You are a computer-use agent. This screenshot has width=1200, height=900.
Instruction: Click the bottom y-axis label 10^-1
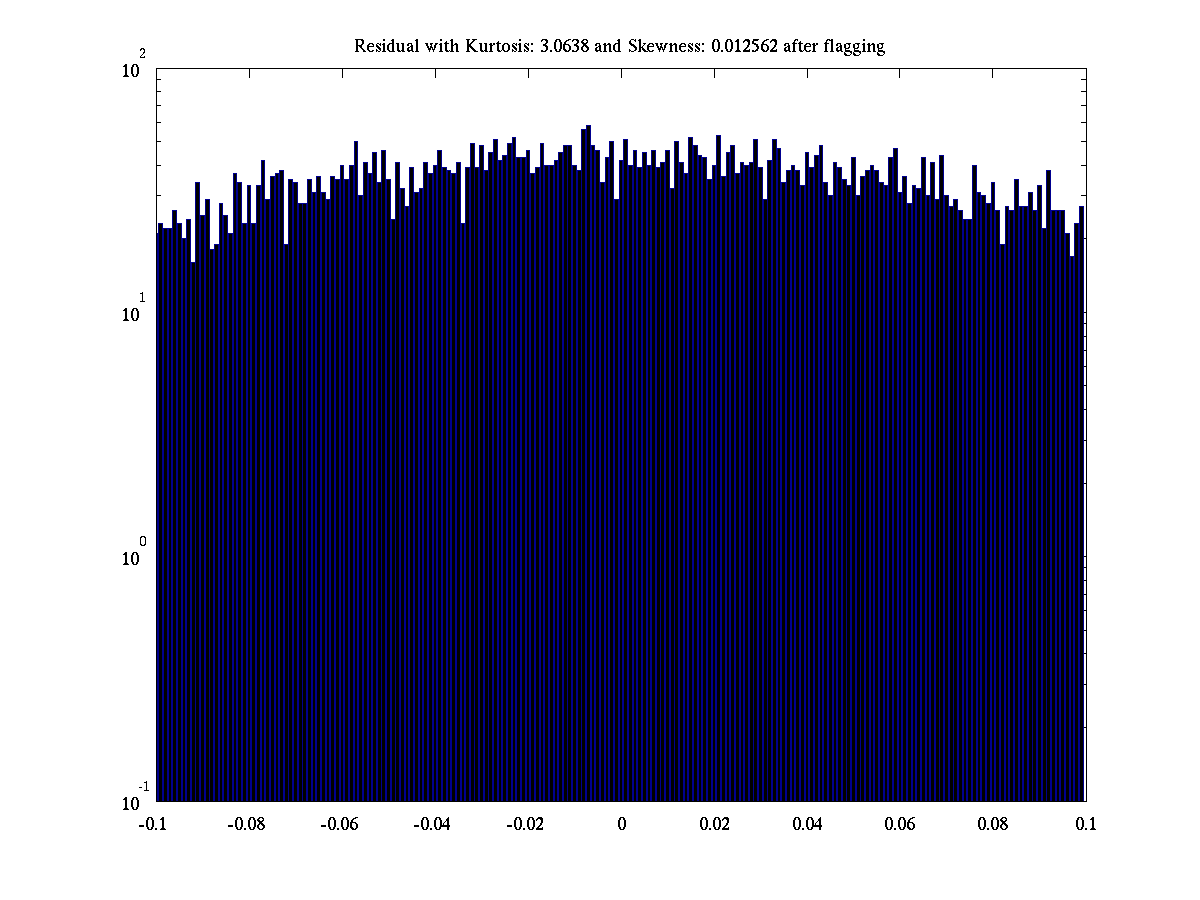[135, 801]
